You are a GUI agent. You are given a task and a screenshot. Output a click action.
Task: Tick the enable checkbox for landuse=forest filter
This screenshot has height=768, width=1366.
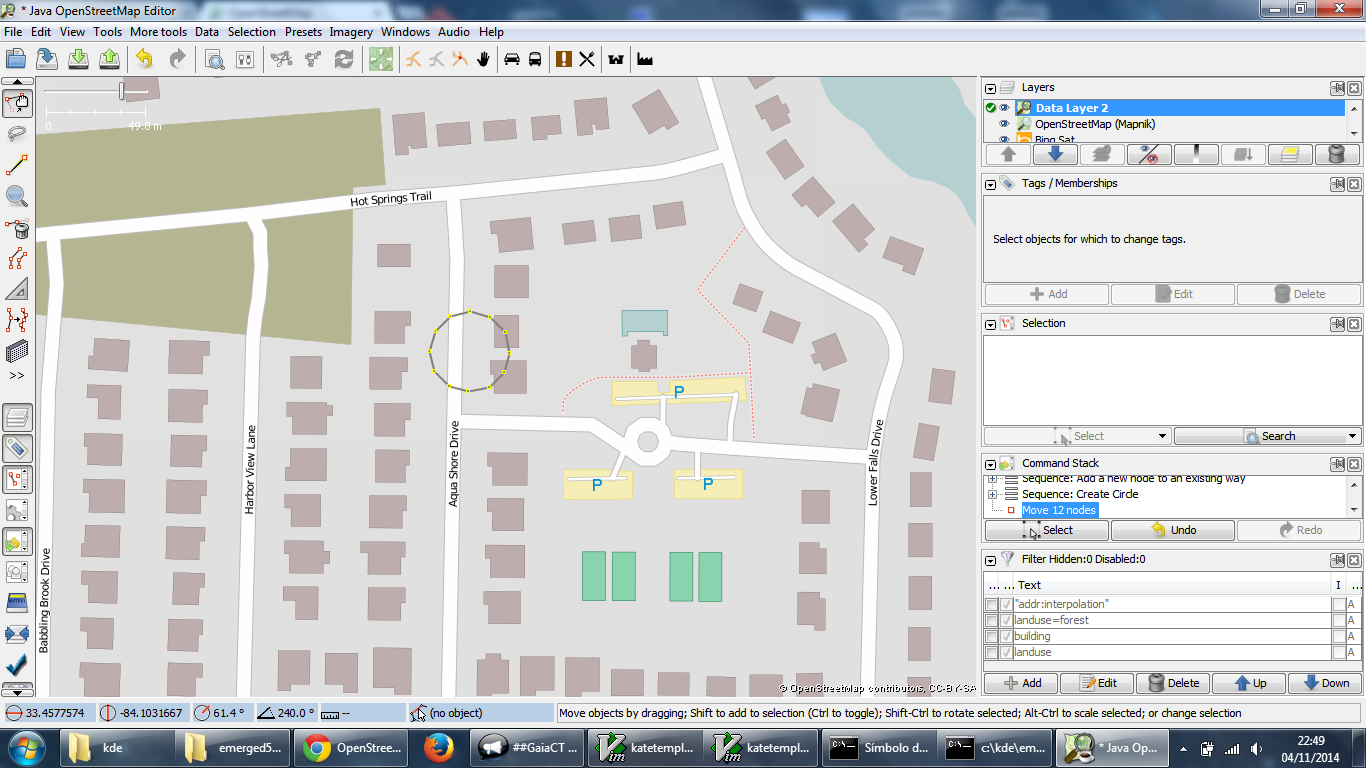(991, 620)
